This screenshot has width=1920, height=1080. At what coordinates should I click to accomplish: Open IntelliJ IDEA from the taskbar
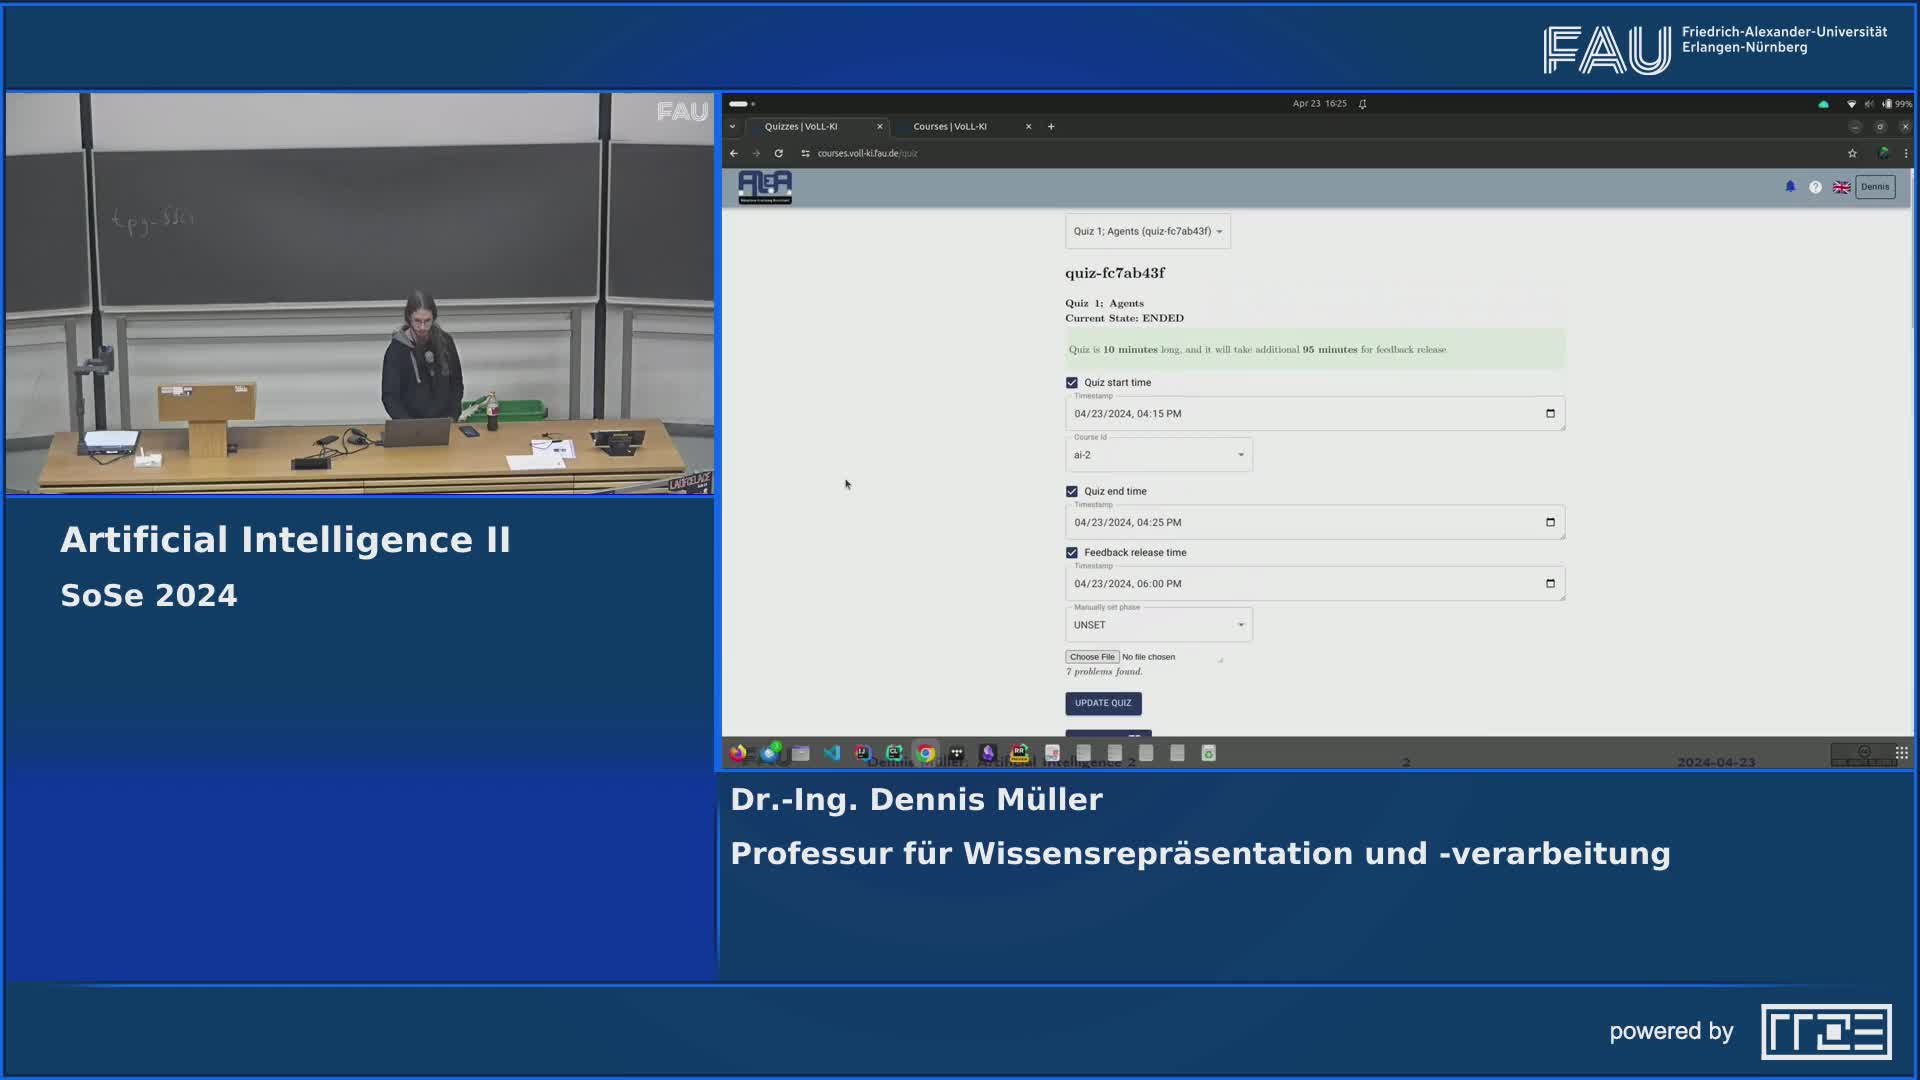pos(860,753)
